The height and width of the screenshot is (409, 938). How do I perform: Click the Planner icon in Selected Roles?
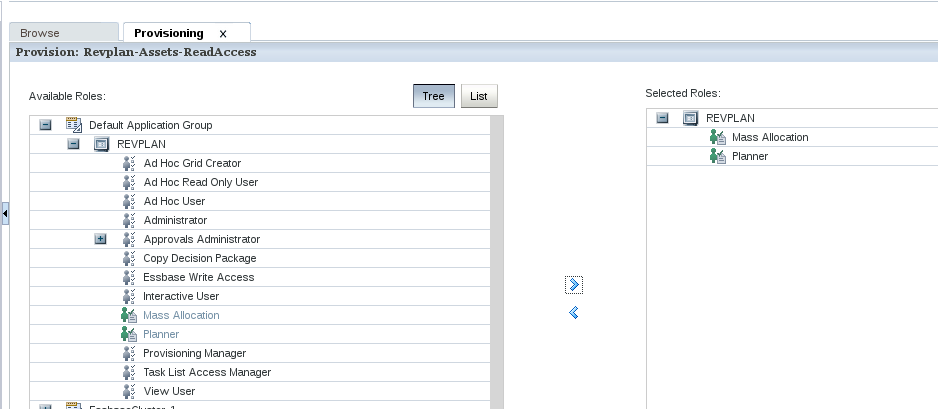717,157
